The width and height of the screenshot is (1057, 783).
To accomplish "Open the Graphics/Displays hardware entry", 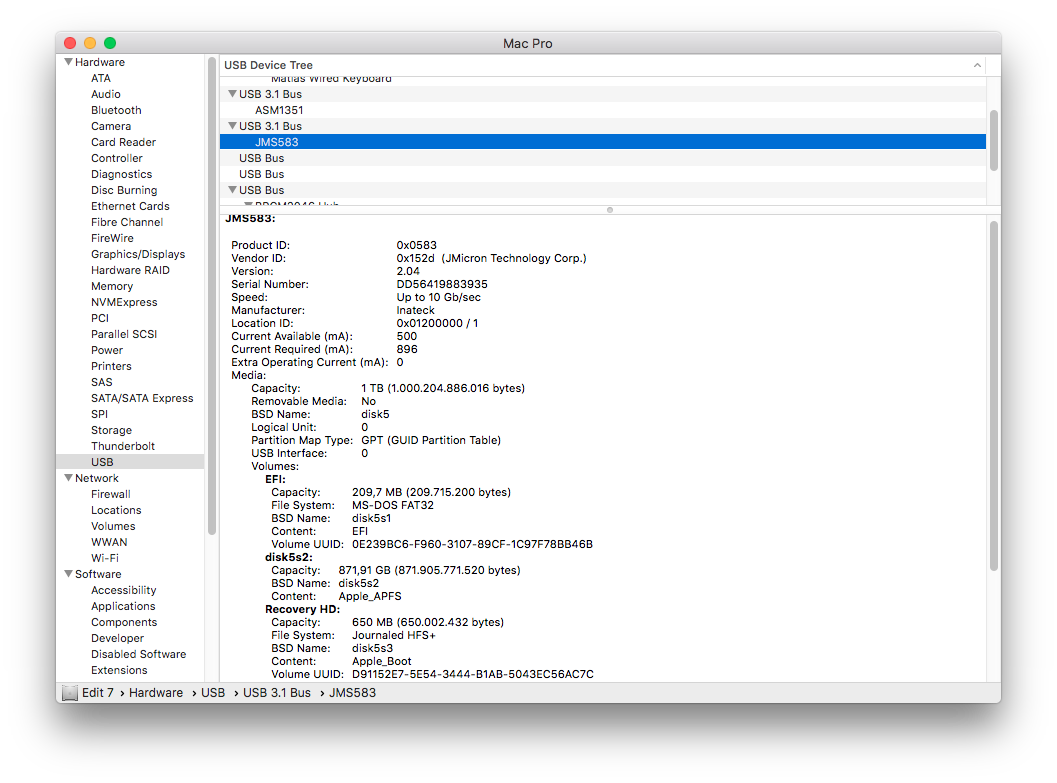I will (138, 254).
